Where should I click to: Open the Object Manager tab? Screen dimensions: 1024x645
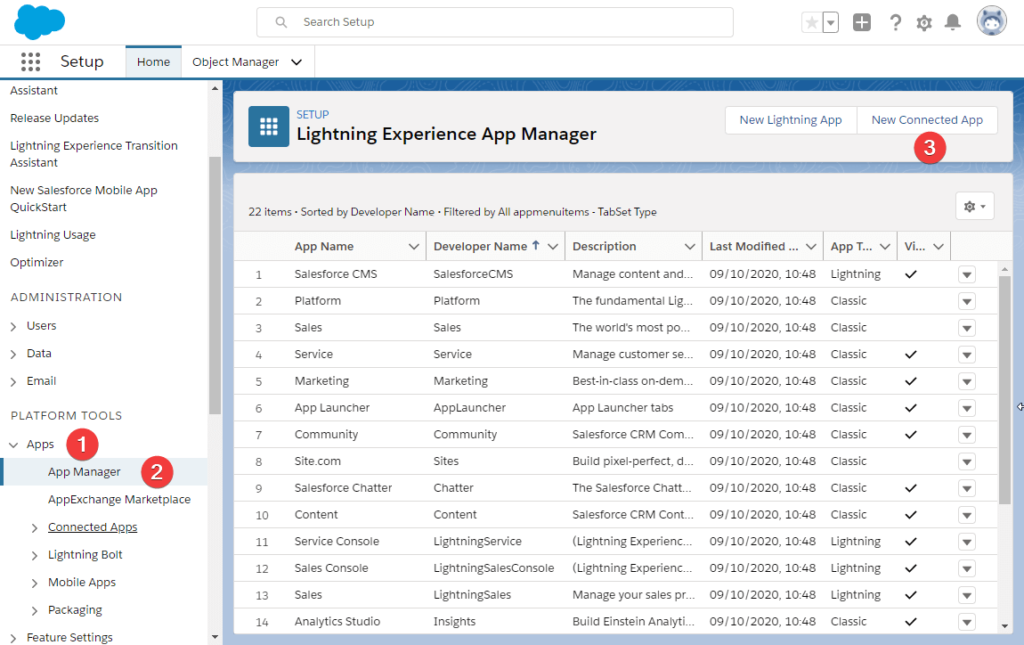pos(235,62)
